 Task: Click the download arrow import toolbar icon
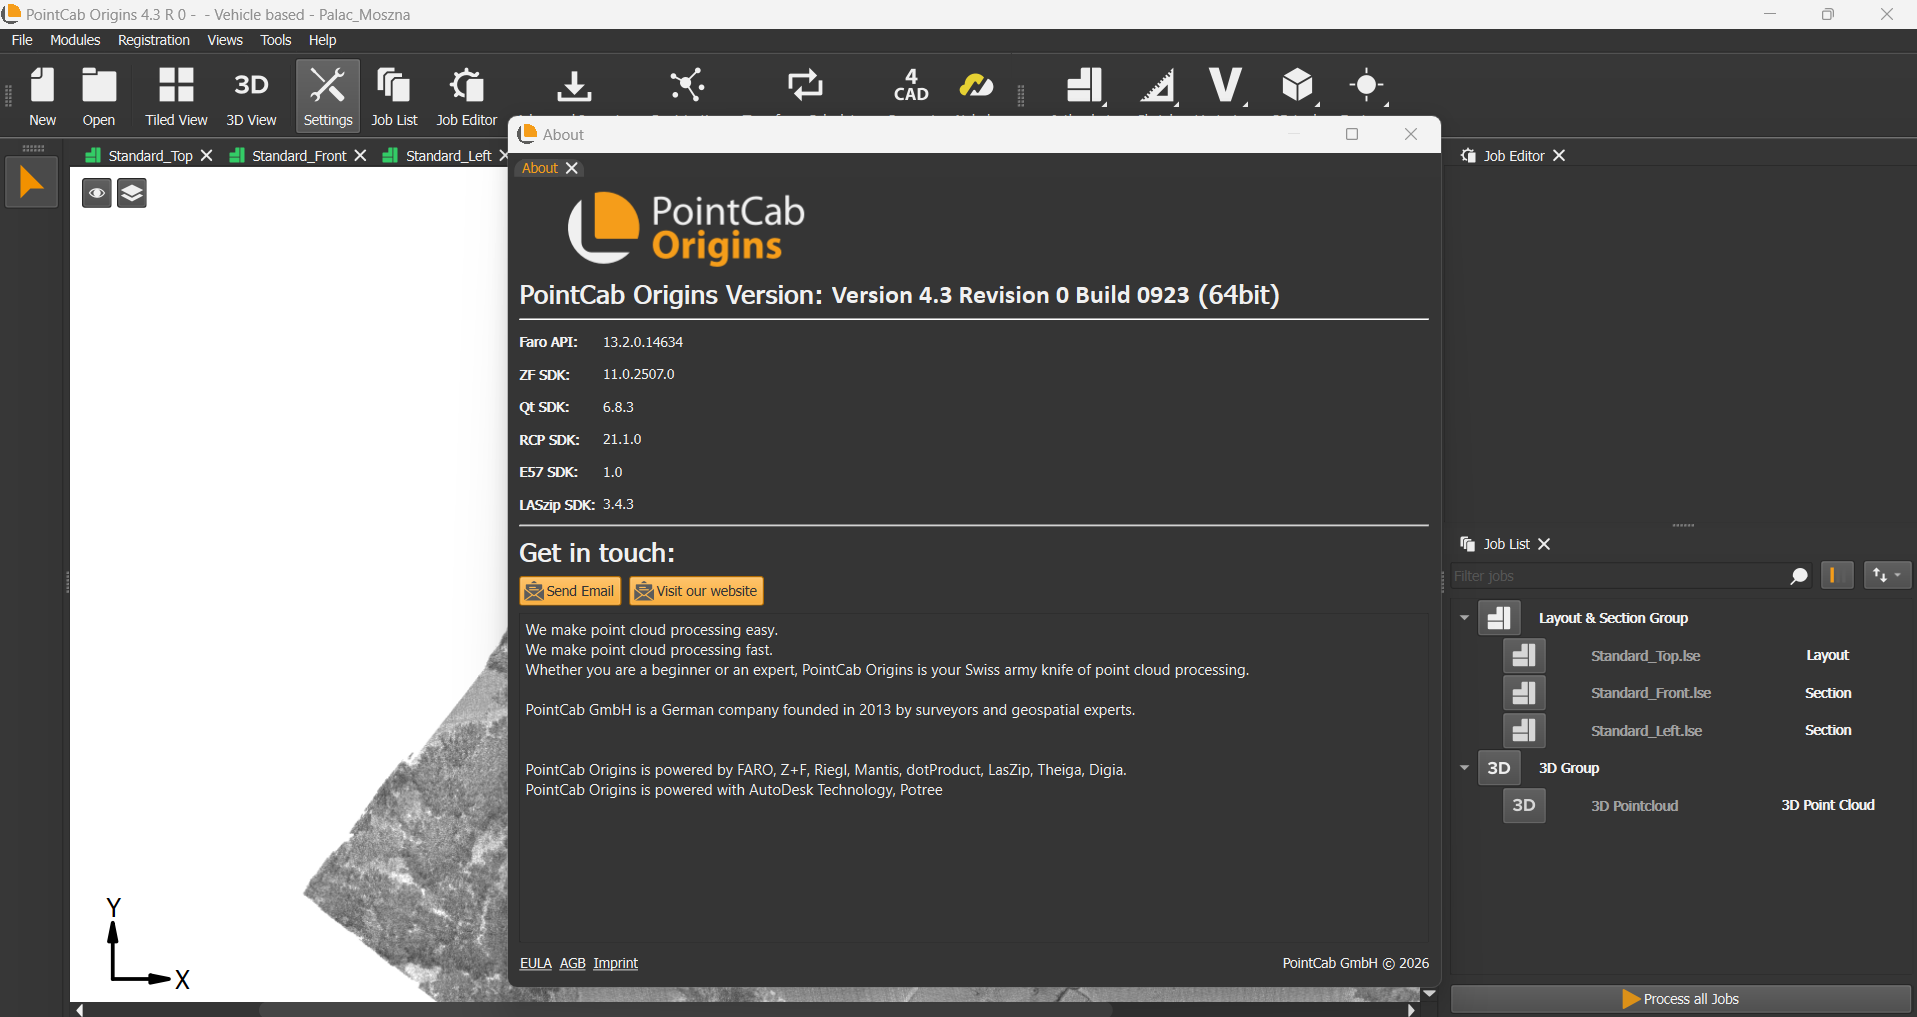pos(574,86)
